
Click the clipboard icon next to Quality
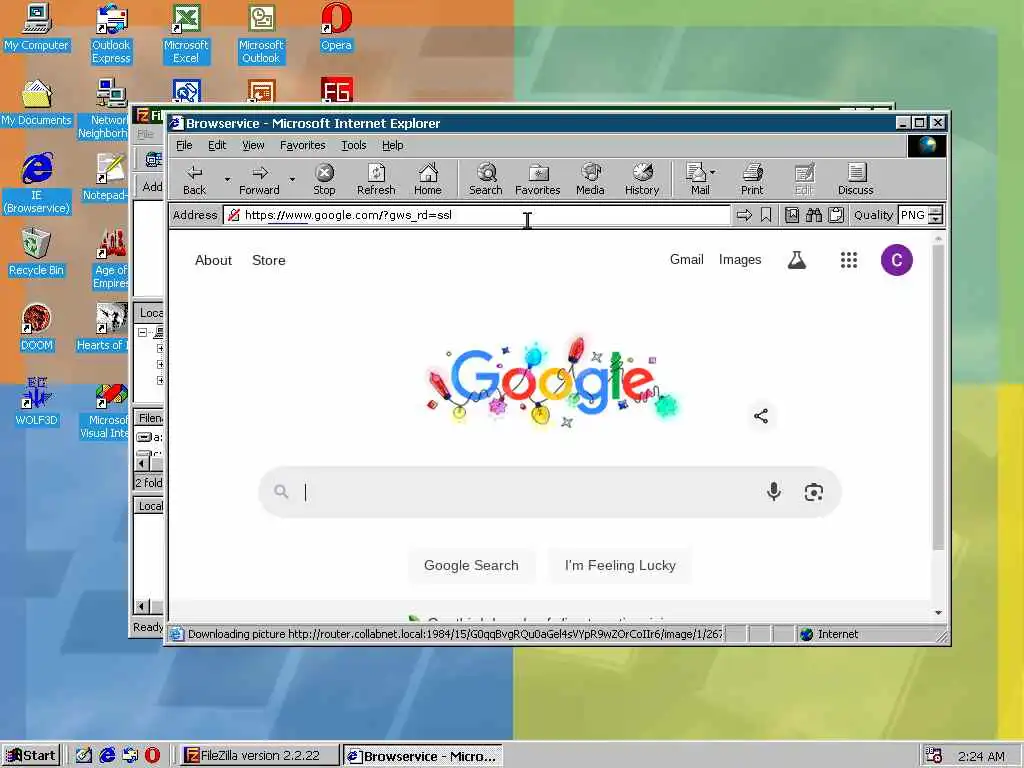pyautogui.click(x=836, y=215)
